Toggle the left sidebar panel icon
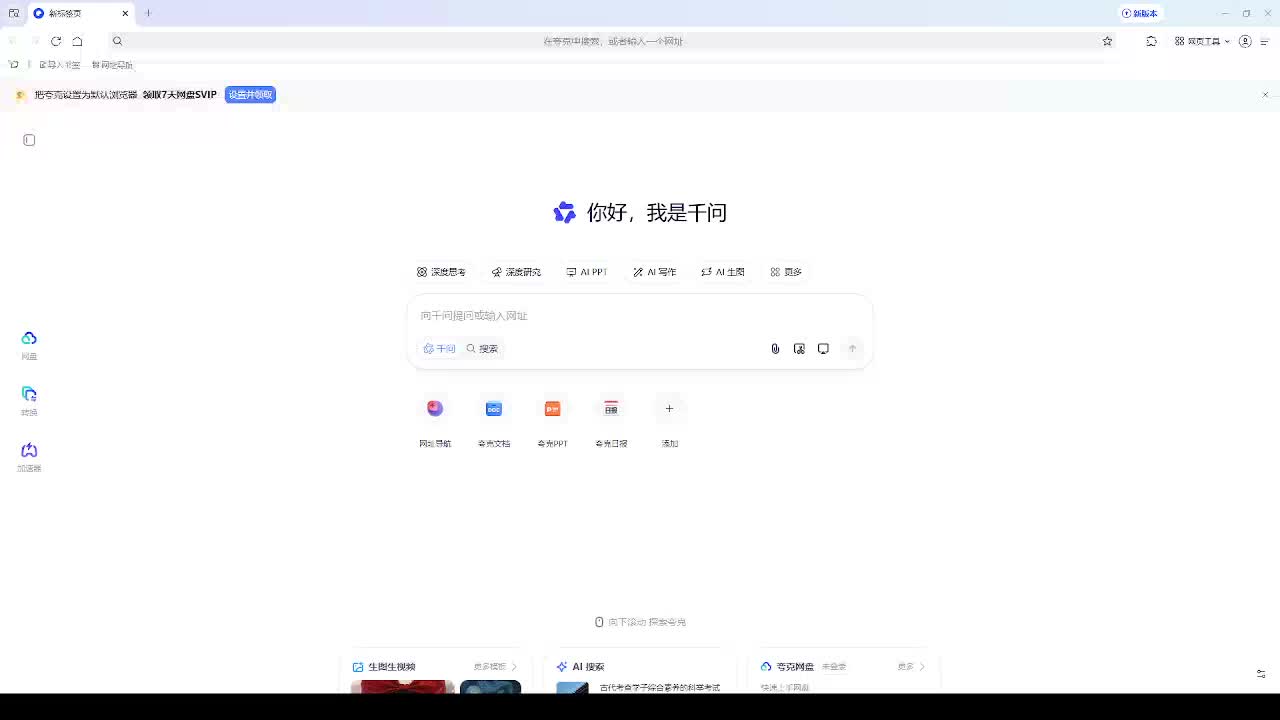This screenshot has width=1280, height=720. tap(29, 140)
